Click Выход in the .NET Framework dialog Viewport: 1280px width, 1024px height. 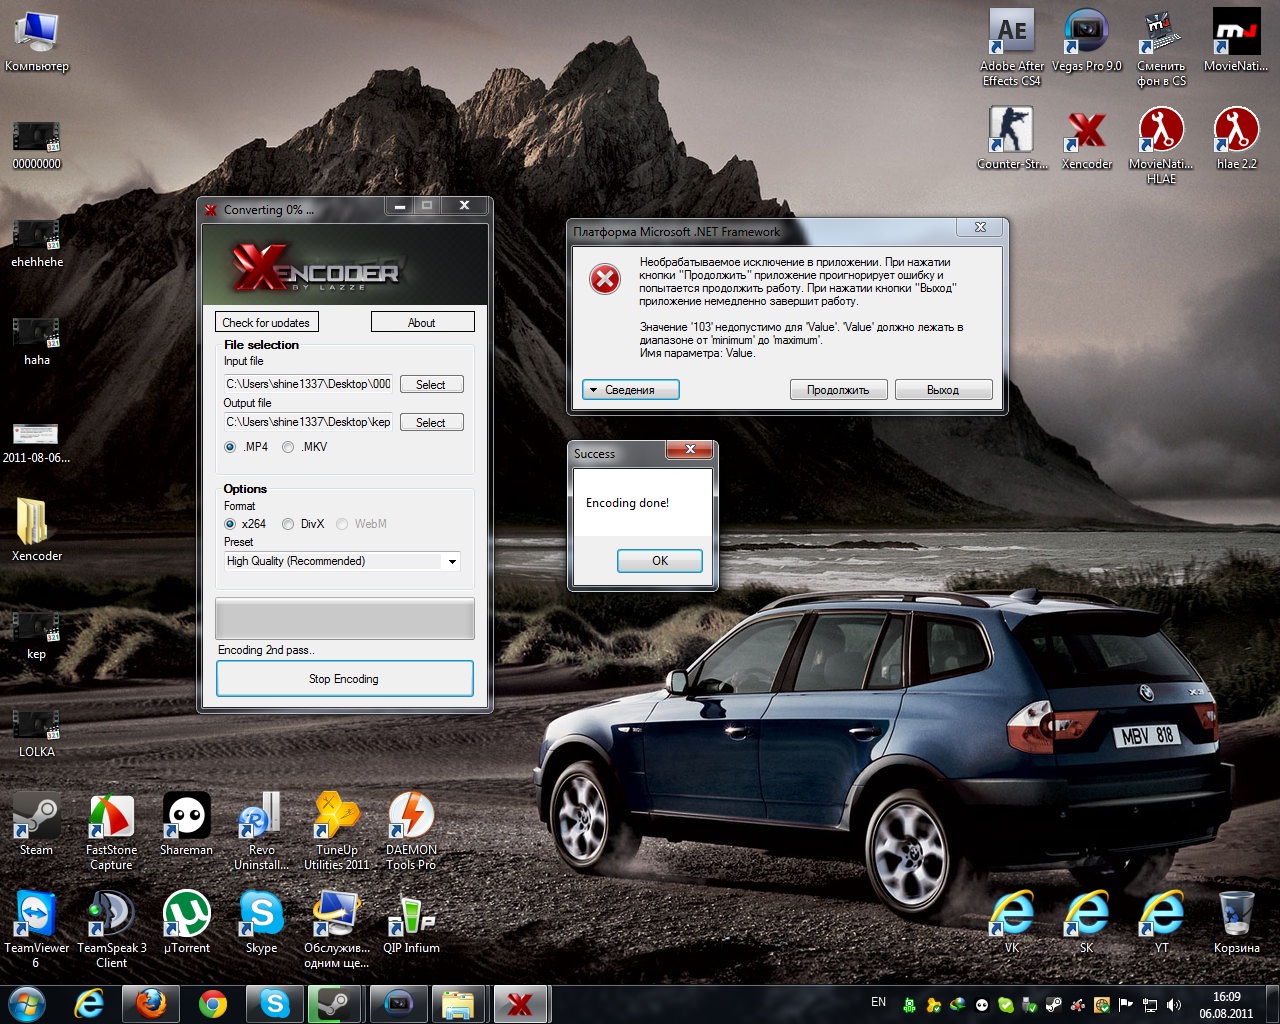pos(943,390)
